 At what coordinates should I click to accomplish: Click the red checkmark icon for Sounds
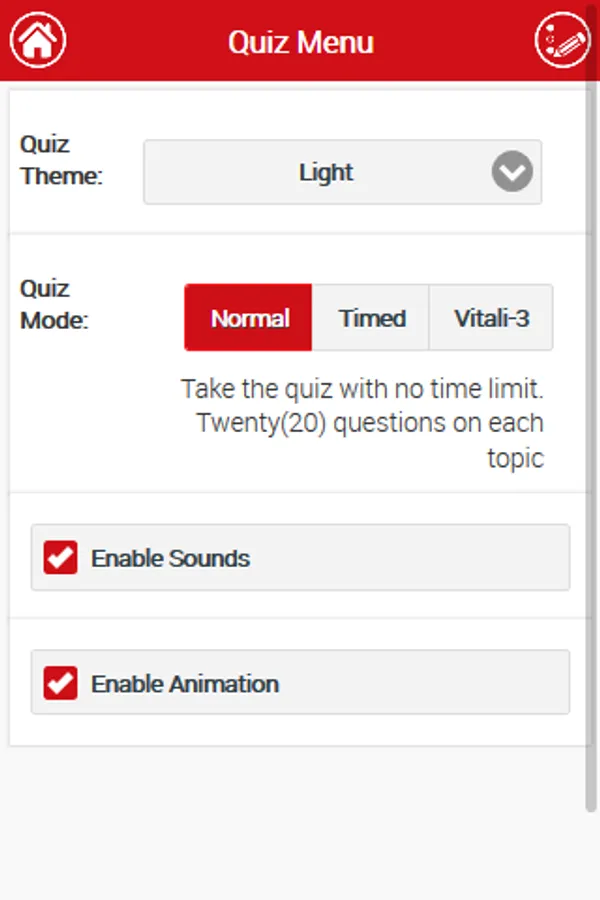point(61,558)
